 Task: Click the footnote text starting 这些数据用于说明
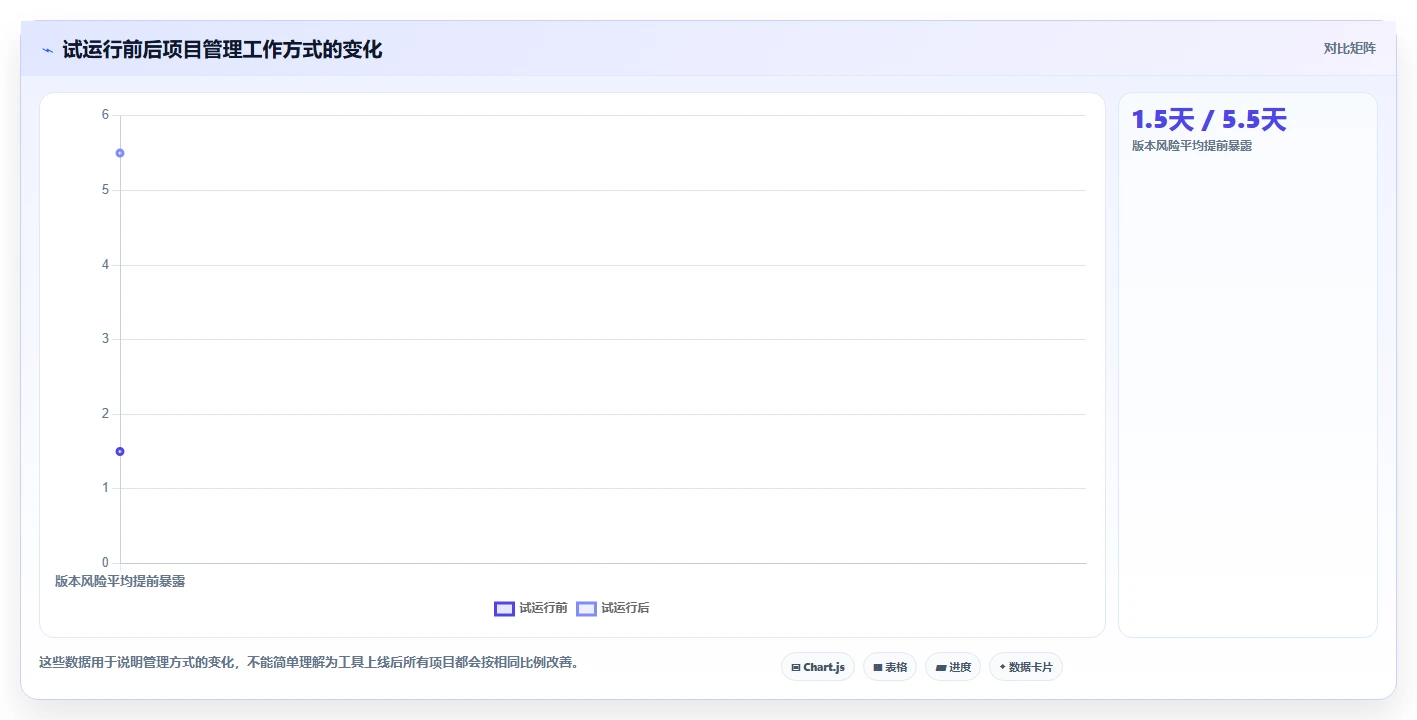pyautogui.click(x=309, y=662)
